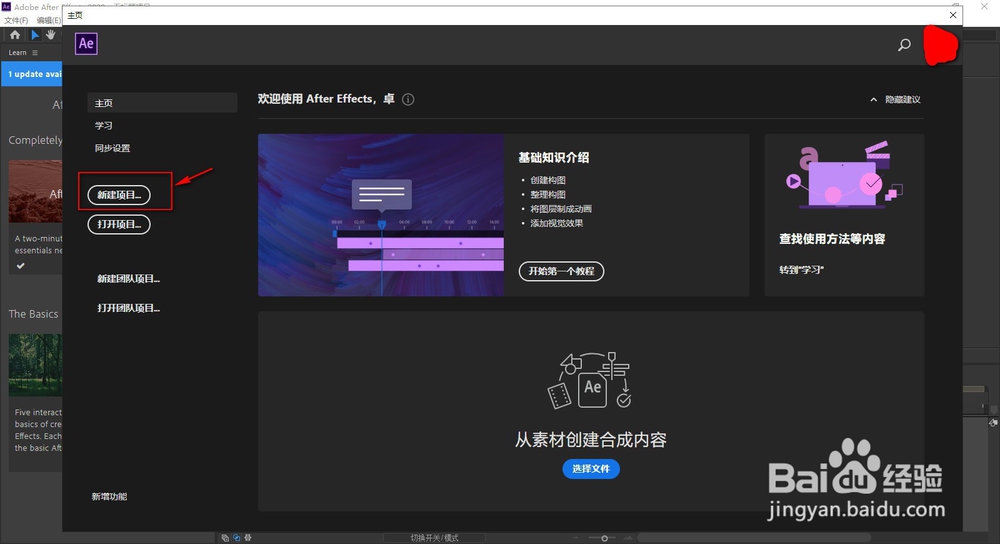Image resolution: width=1000 pixels, height=544 pixels.
Task: Click the 添加视觉效果 bullet item
Action: pos(557,223)
